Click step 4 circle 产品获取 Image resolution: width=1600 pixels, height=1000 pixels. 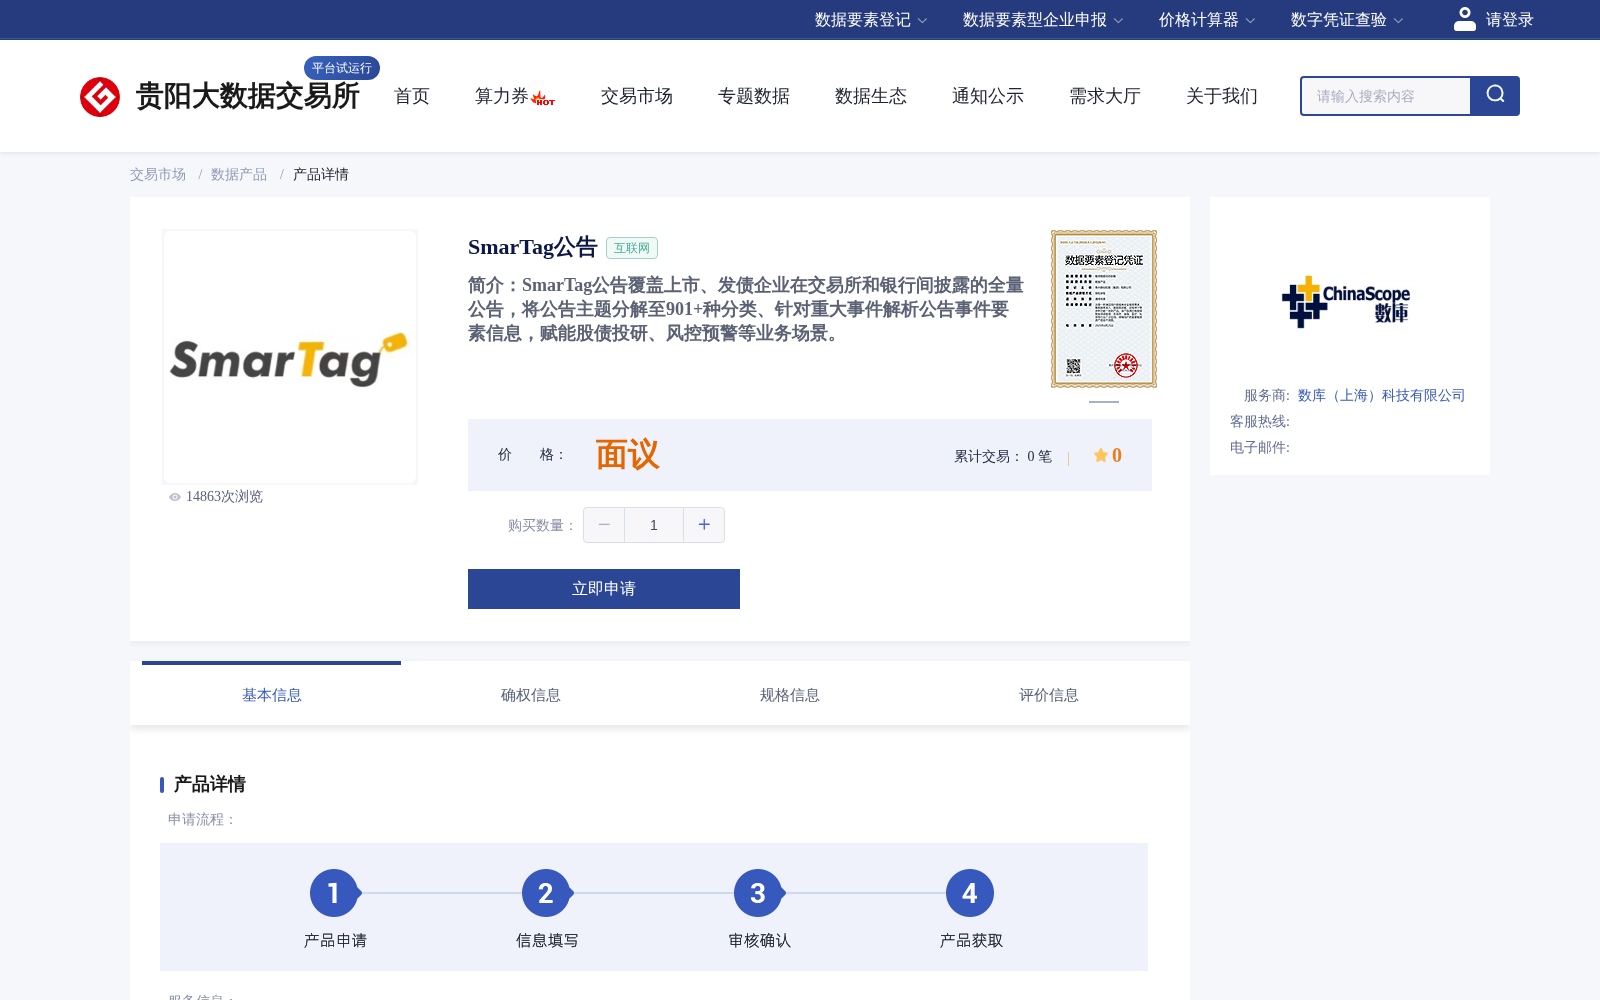970,893
